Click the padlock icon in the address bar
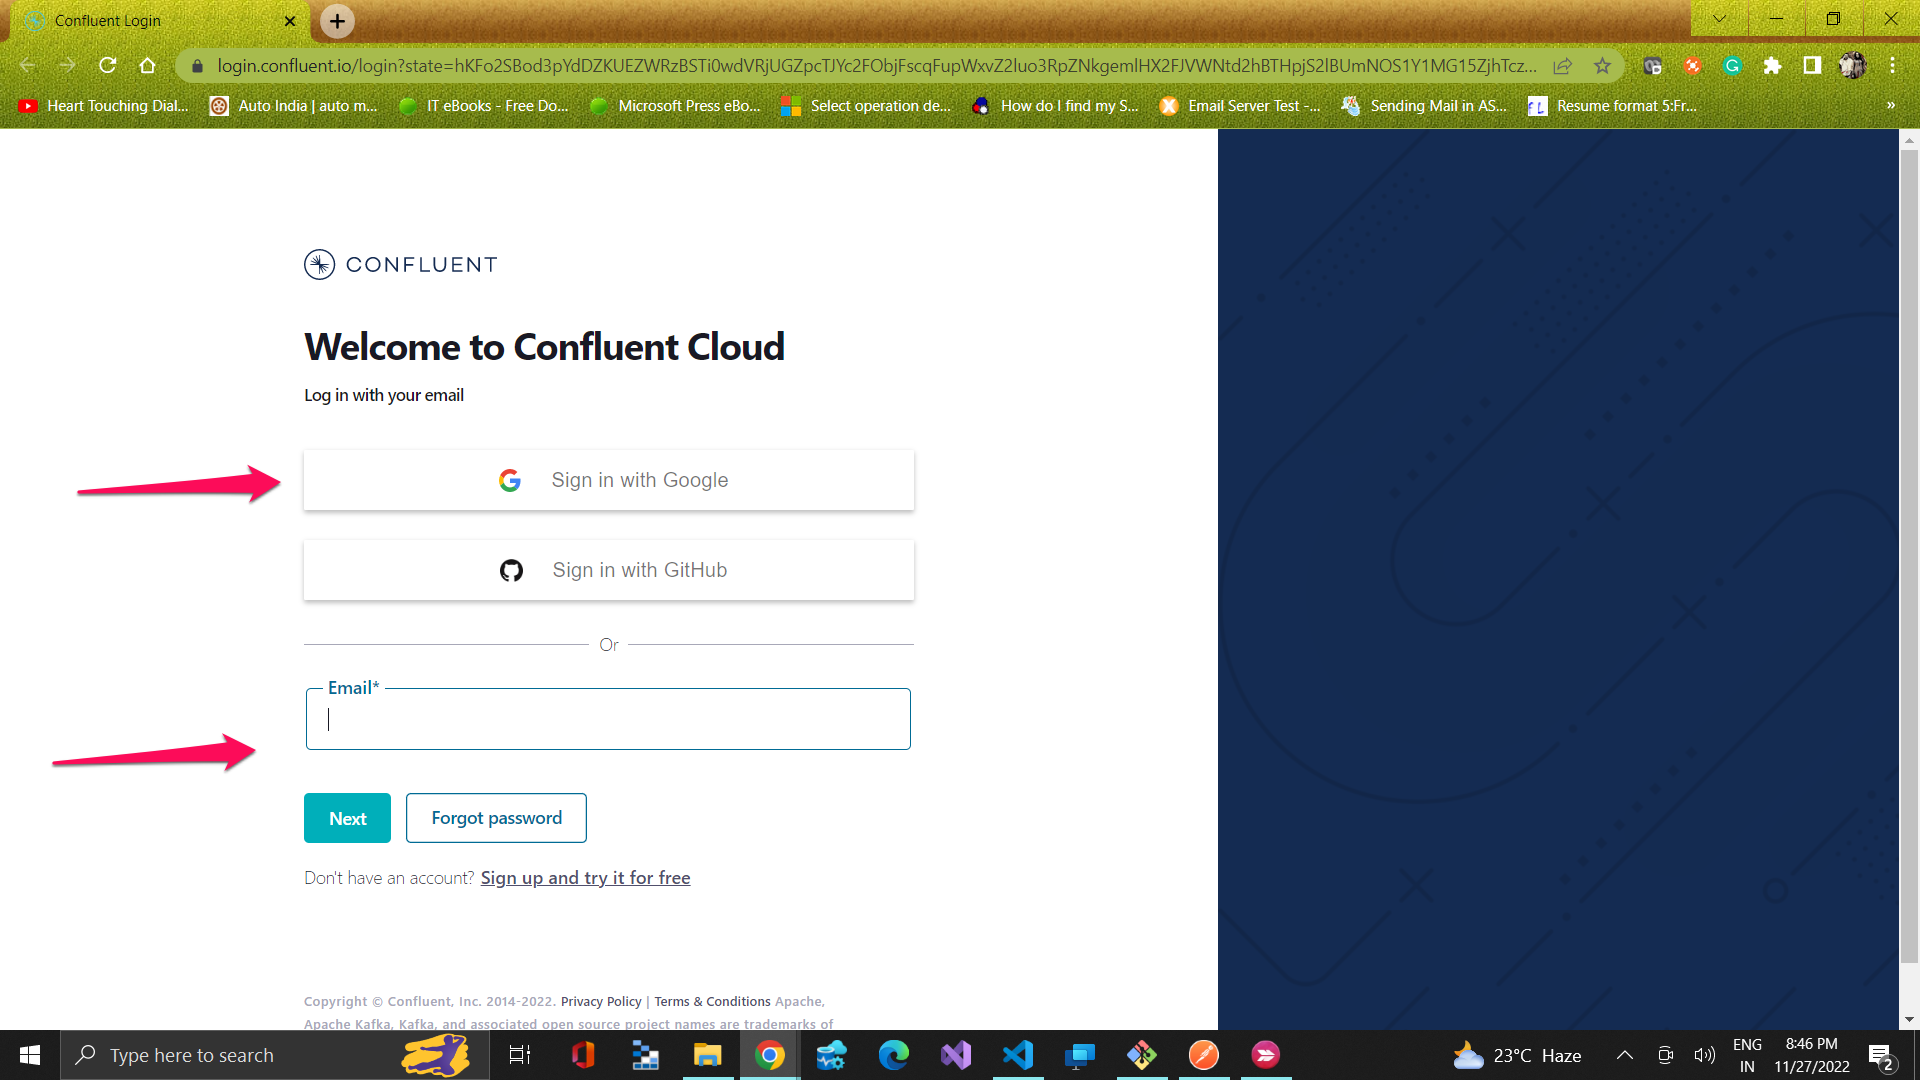1920x1080 pixels. click(x=197, y=66)
